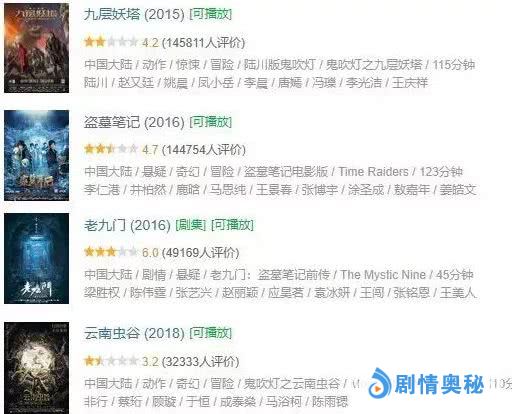Click the star rating icons for 云南虫谷
Viewport: 512px width, 414px height.
(111, 361)
